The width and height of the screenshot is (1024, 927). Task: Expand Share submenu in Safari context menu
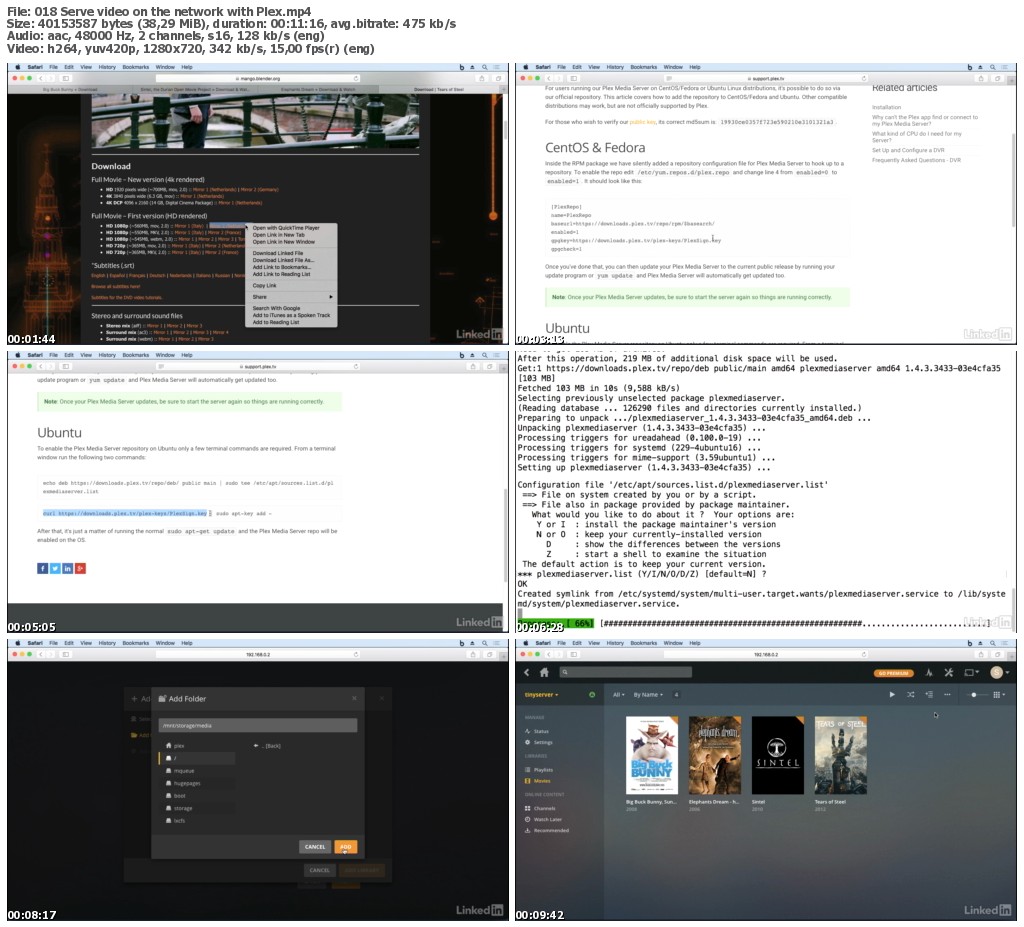tap(292, 297)
